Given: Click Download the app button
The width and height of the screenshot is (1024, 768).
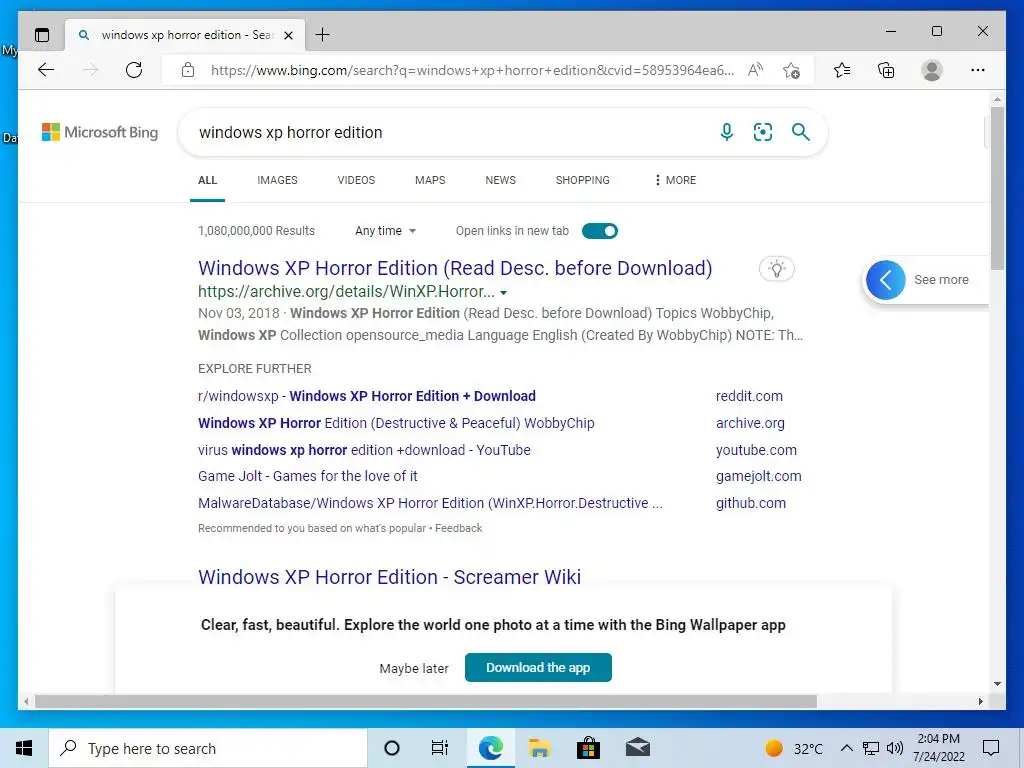Looking at the screenshot, I should pyautogui.click(x=538, y=667).
